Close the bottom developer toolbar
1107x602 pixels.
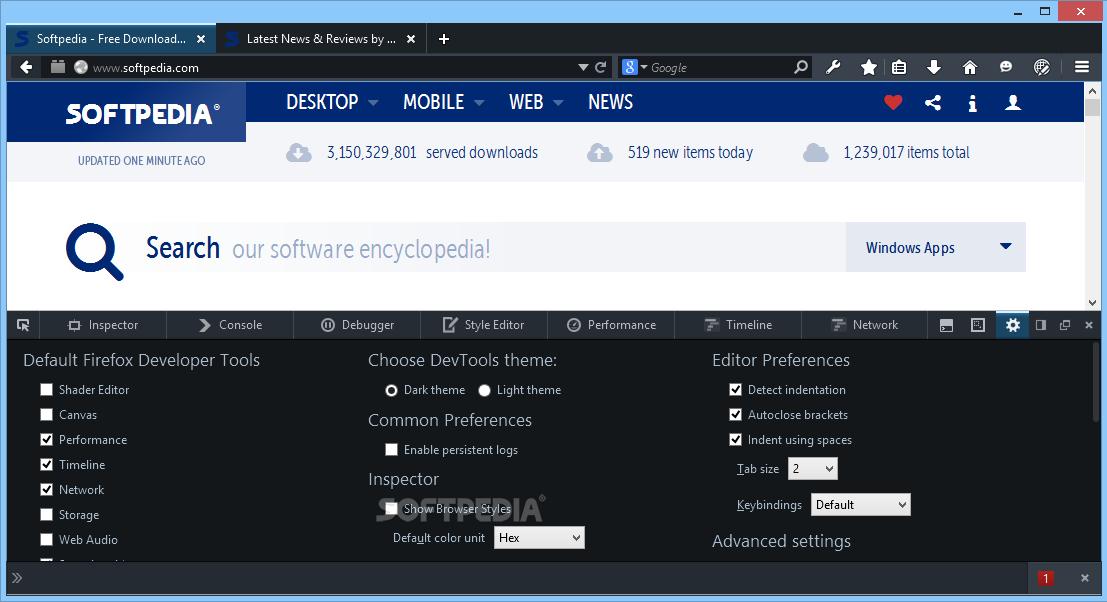(x=1085, y=578)
